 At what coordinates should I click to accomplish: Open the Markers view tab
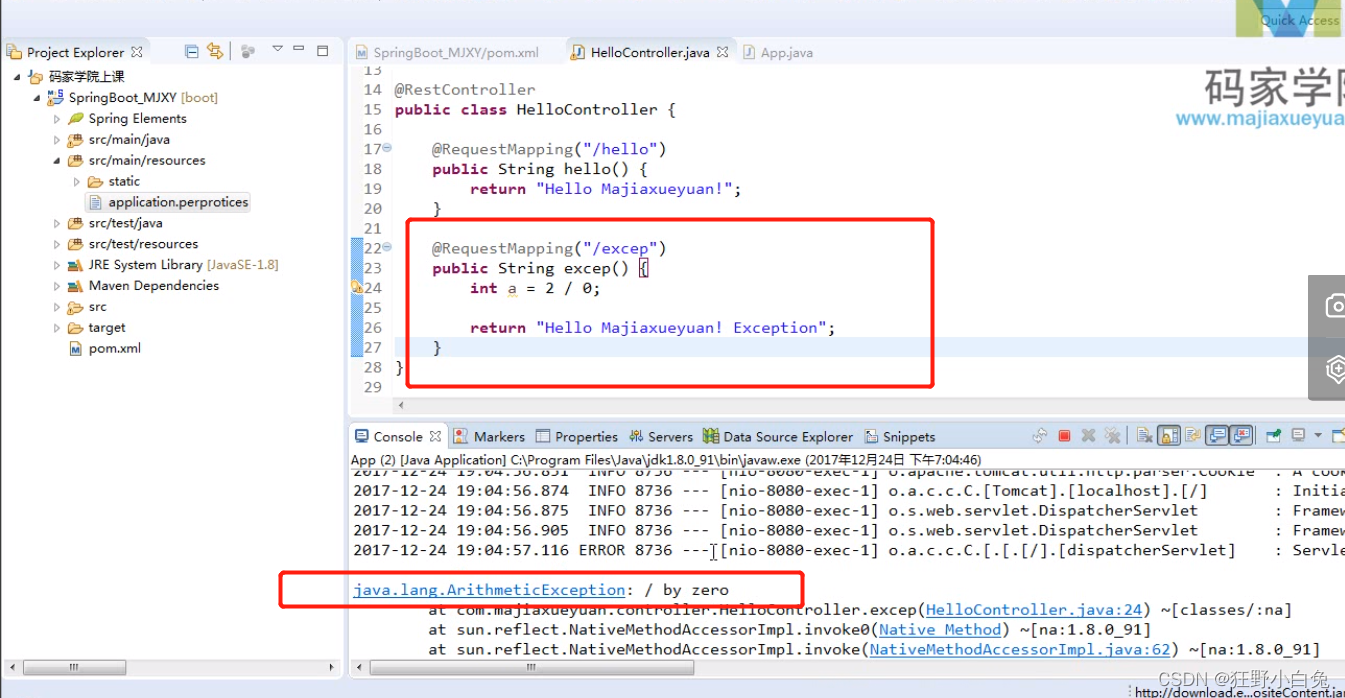click(x=489, y=436)
